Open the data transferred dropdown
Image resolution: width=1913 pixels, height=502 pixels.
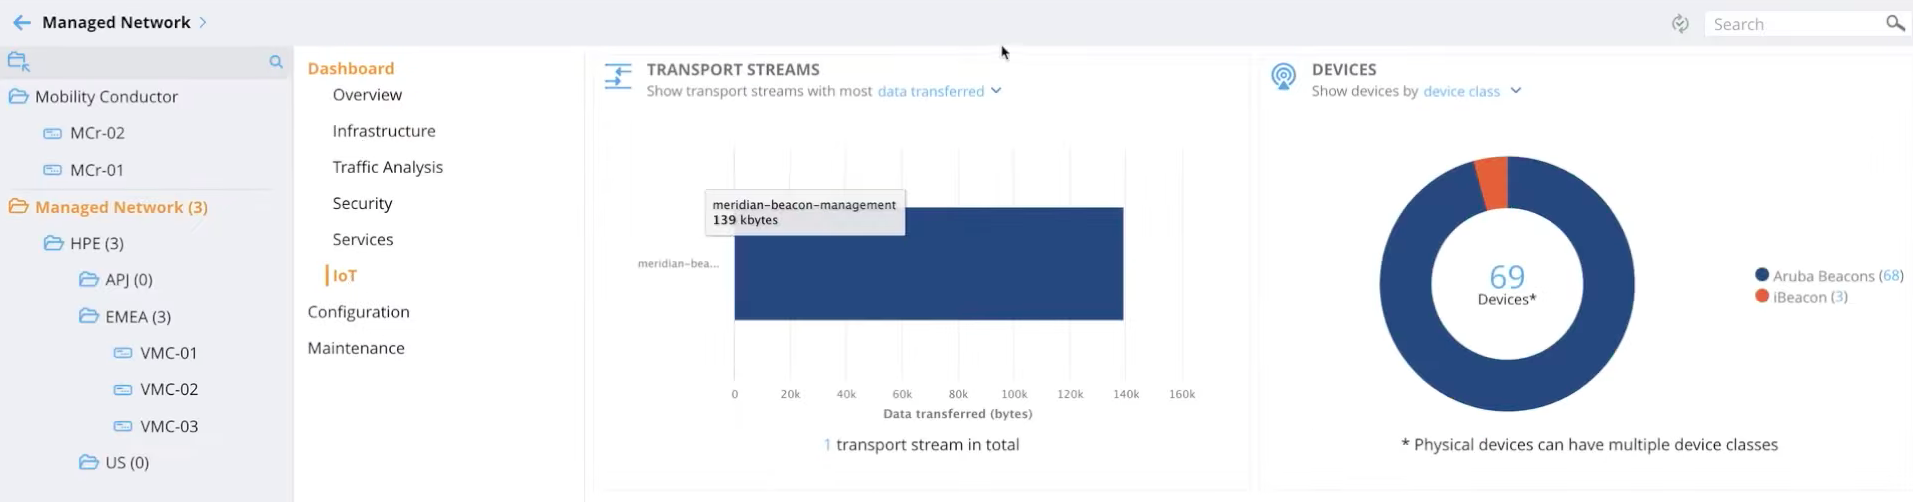(x=939, y=91)
